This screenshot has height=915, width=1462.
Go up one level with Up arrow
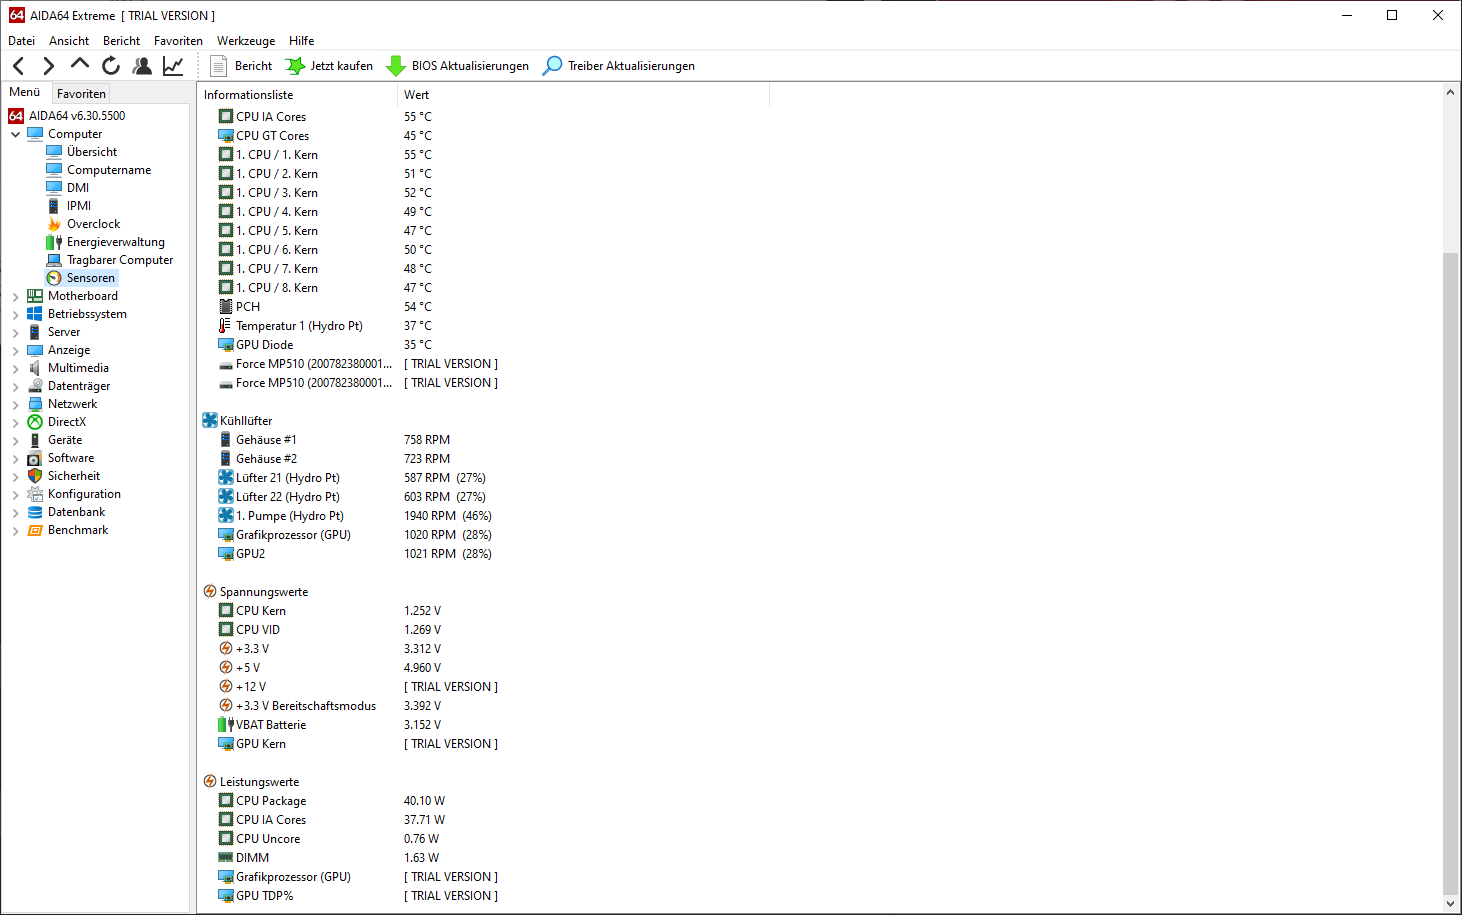[79, 65]
